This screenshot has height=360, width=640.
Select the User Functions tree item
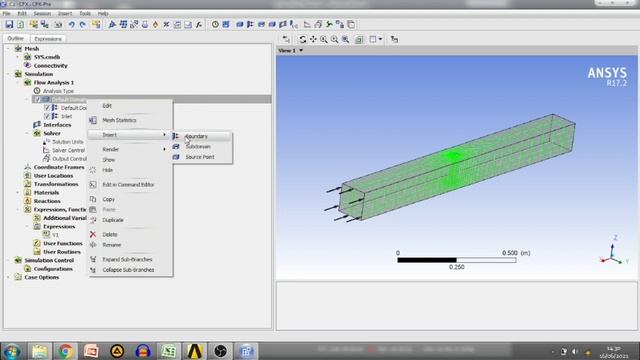63,243
